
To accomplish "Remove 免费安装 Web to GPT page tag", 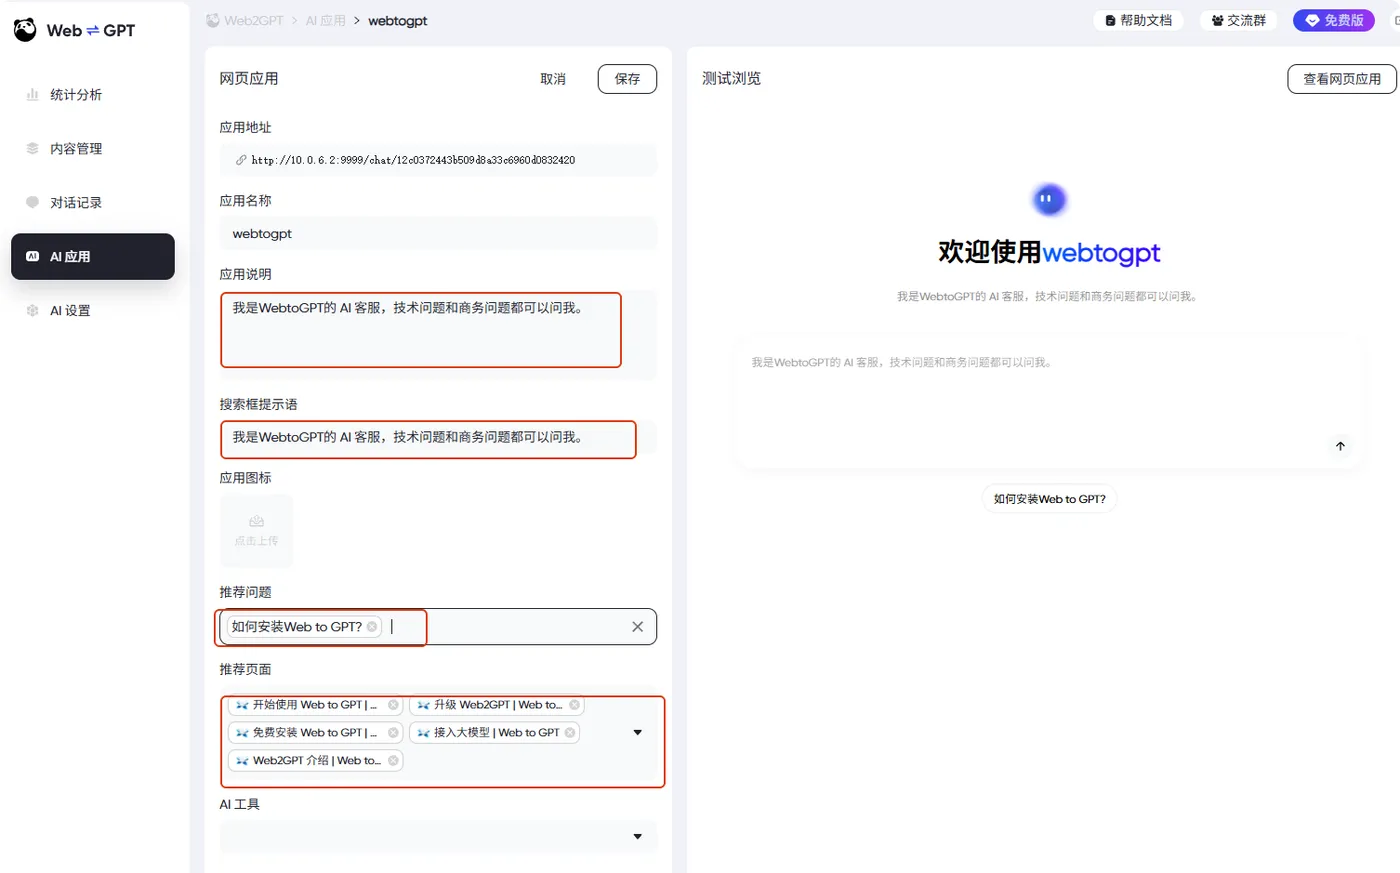I will click(x=393, y=733).
